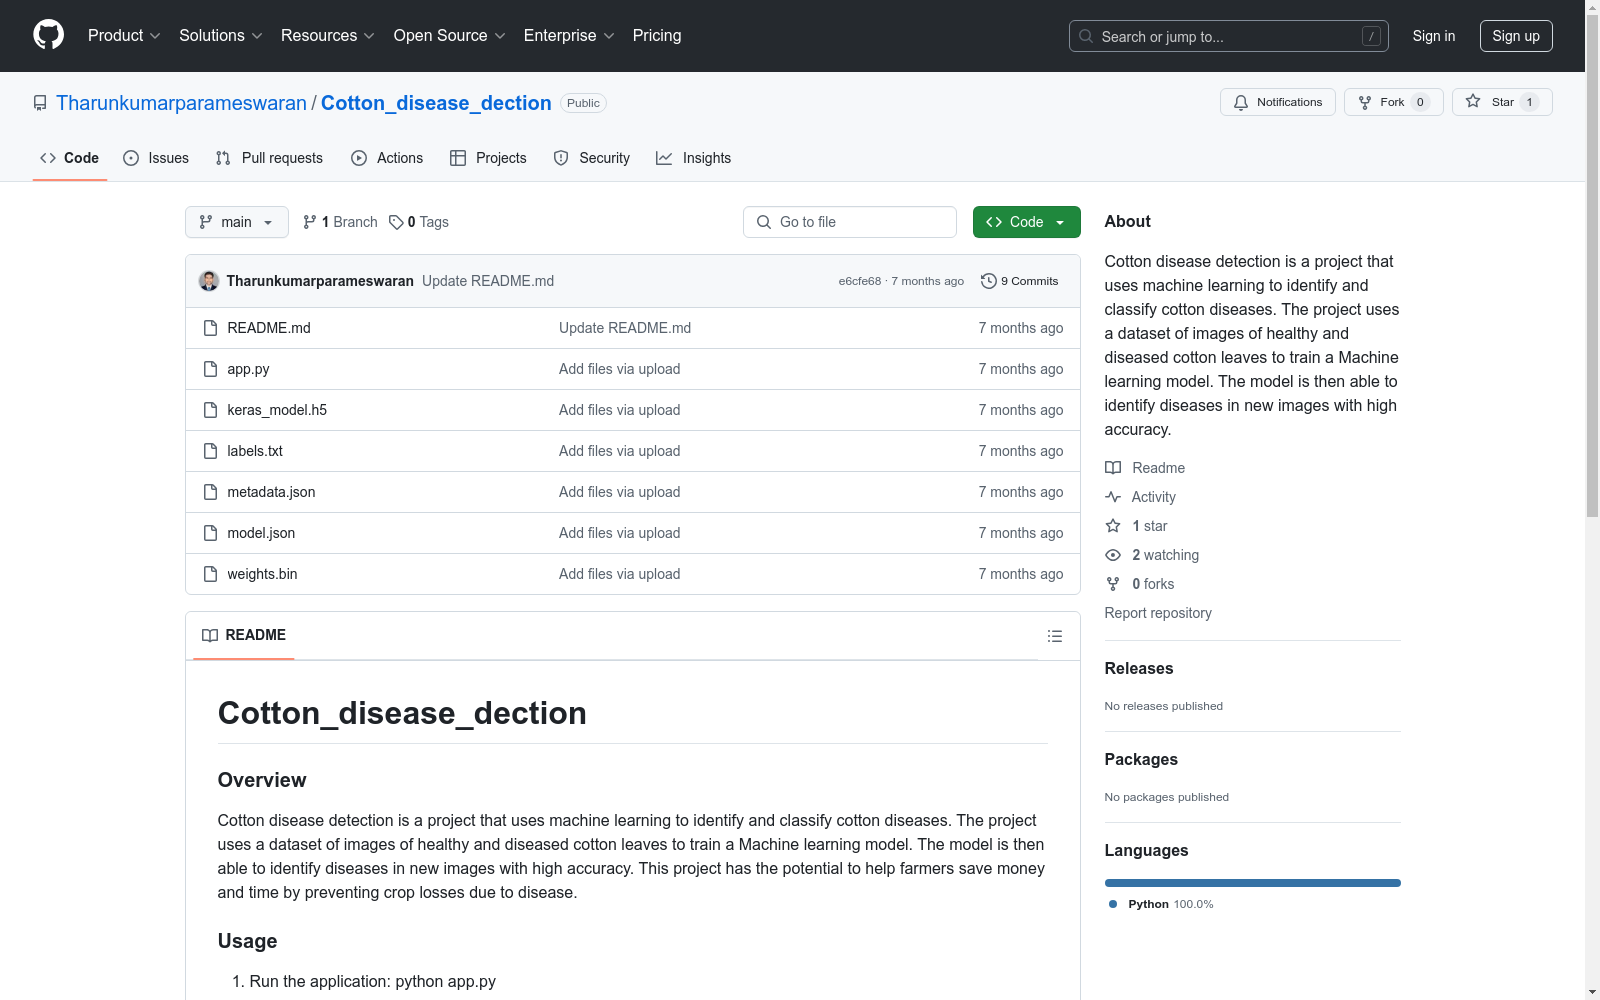Switch to the Issues tab
The width and height of the screenshot is (1600, 1000).
(x=156, y=158)
